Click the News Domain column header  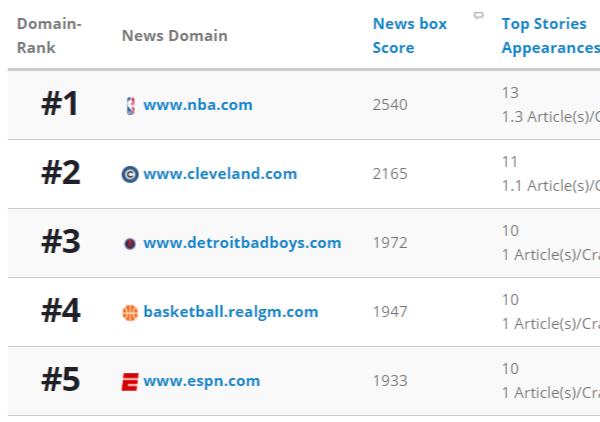tap(174, 36)
